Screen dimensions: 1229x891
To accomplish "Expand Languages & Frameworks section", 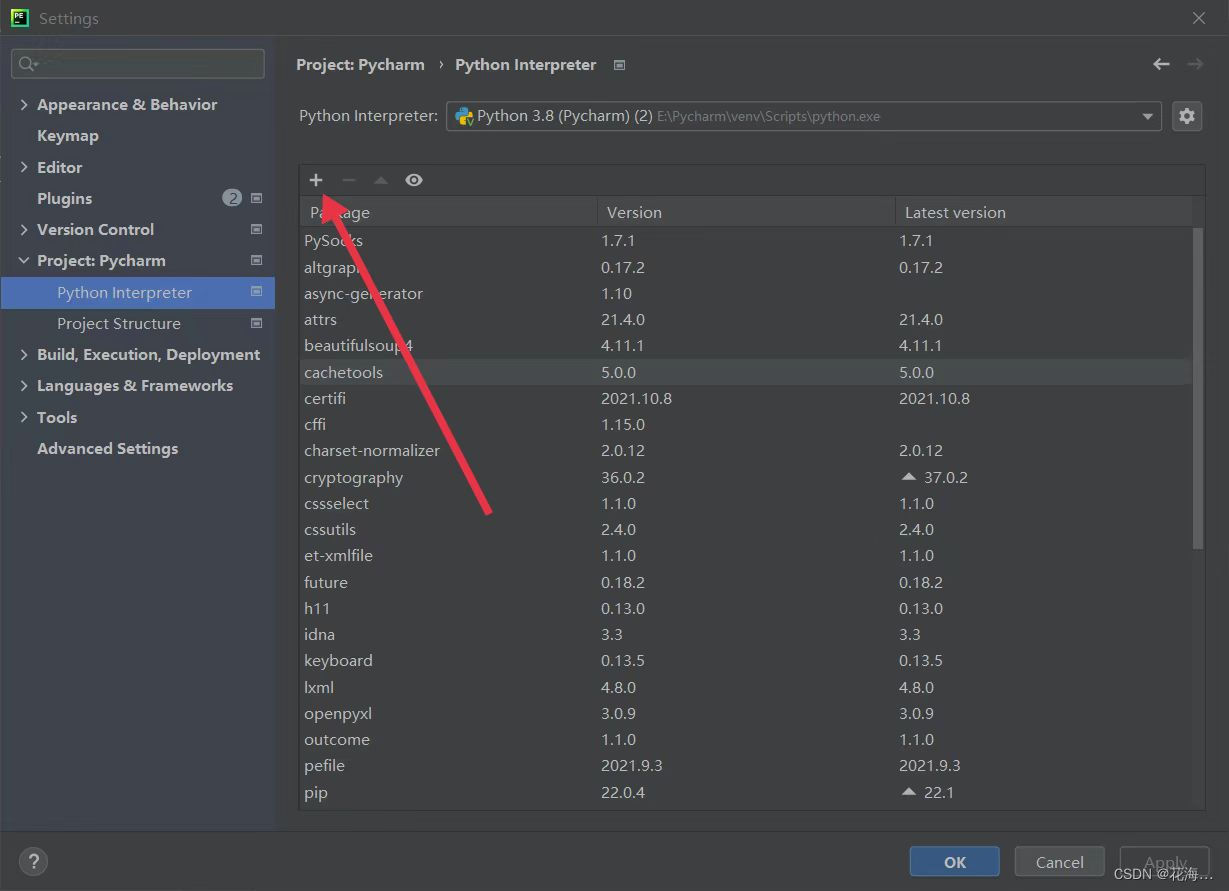I will pyautogui.click(x=24, y=385).
